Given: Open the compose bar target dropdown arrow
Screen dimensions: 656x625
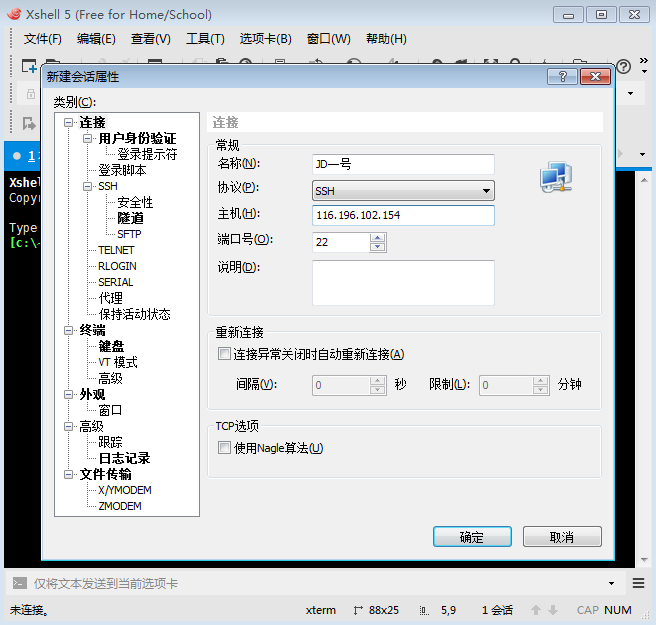Looking at the screenshot, I should point(611,583).
